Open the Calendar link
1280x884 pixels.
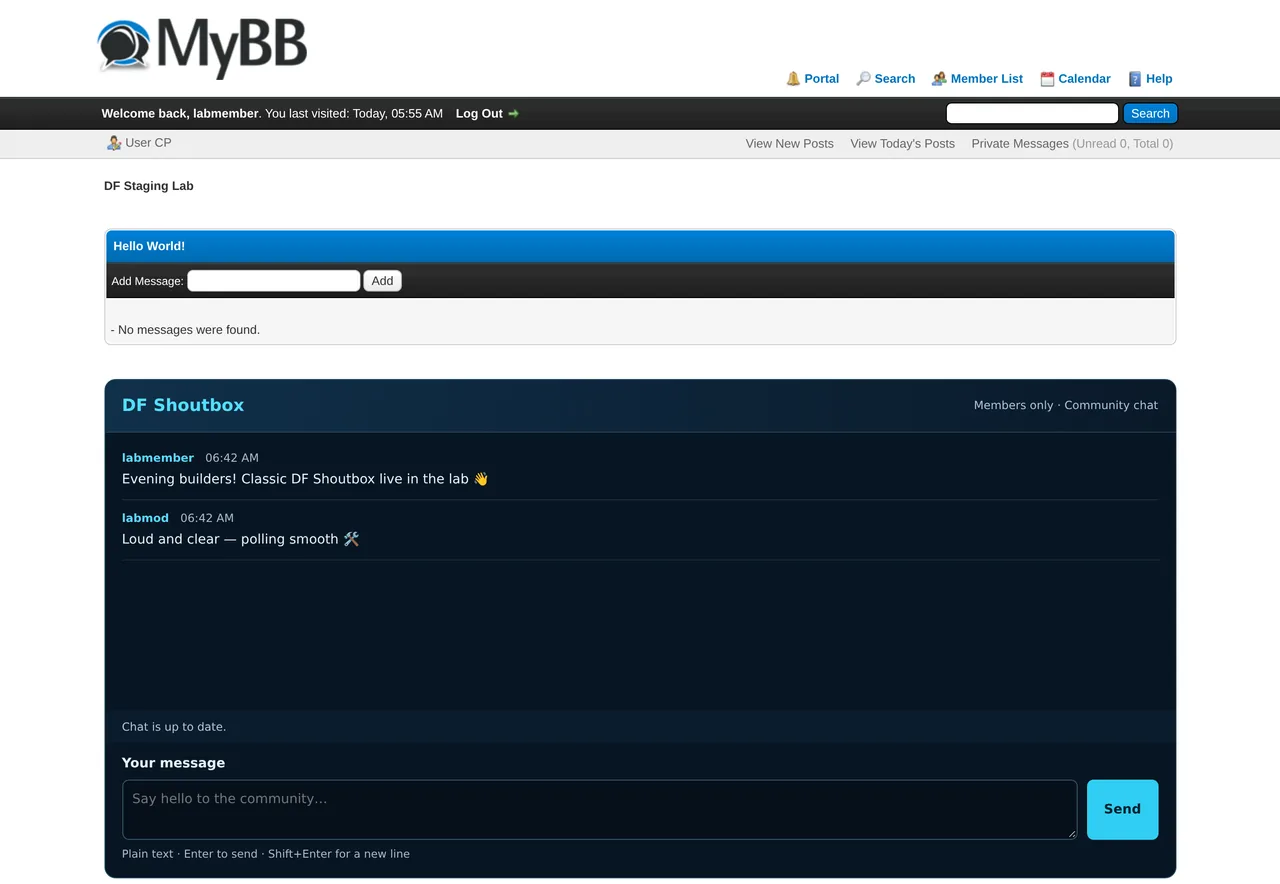point(1085,79)
